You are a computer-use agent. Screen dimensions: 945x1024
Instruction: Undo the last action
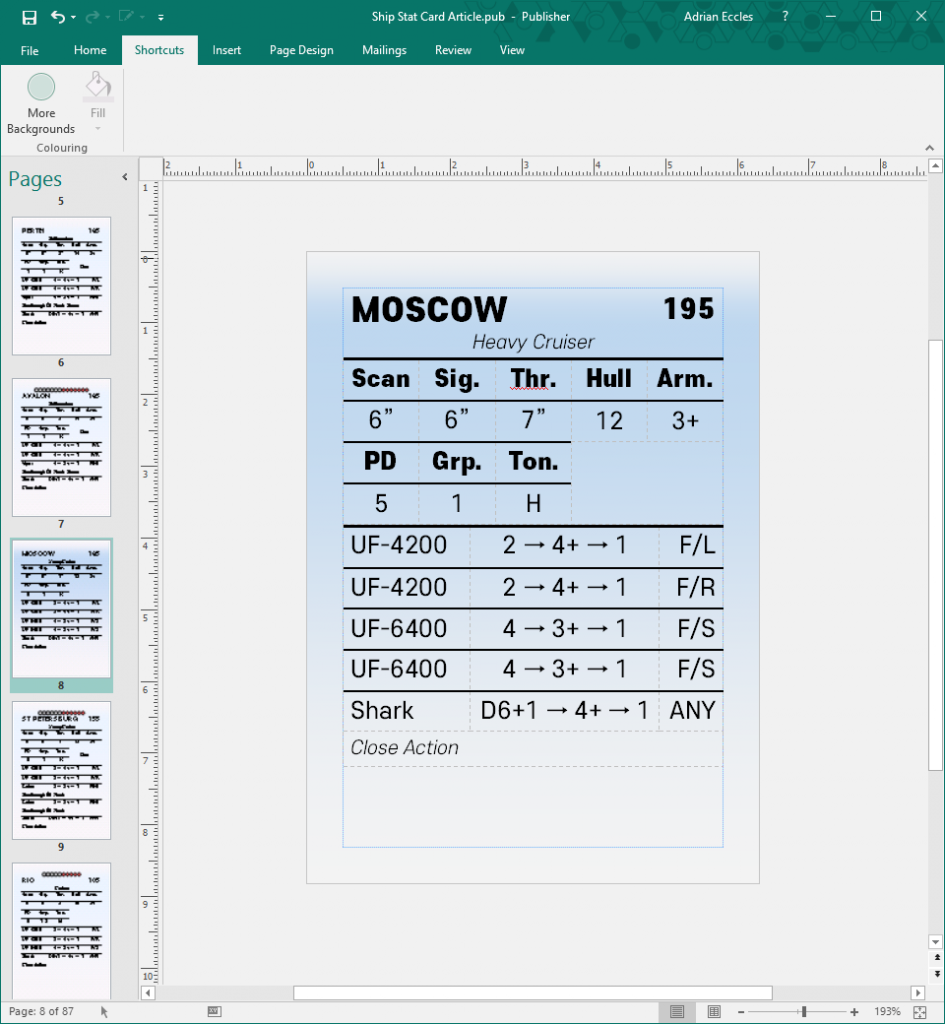point(56,16)
